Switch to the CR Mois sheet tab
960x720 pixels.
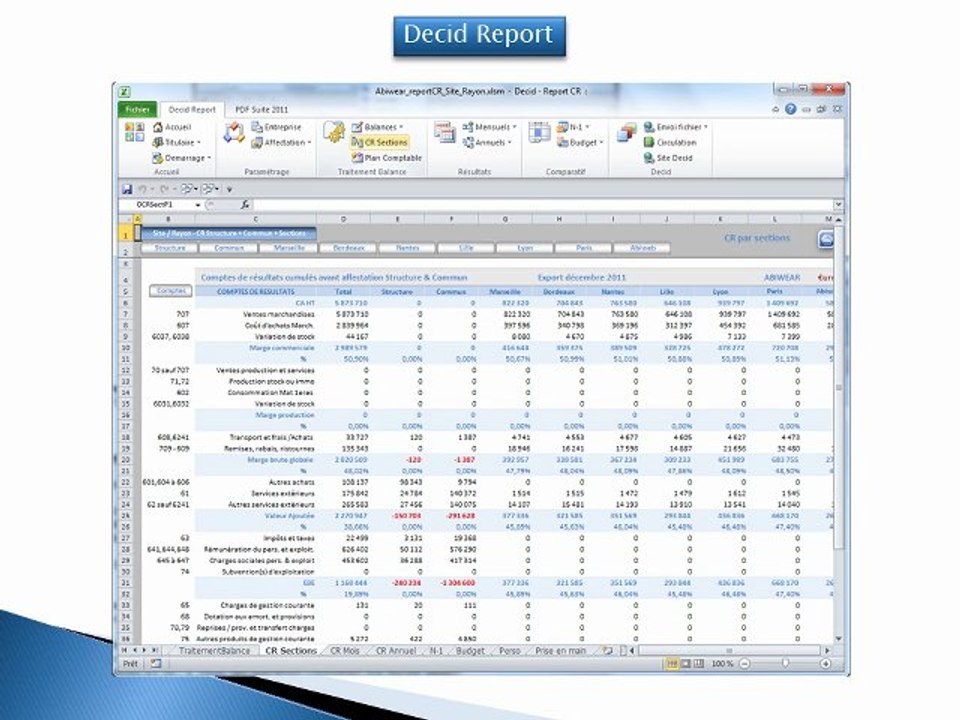tap(345, 651)
